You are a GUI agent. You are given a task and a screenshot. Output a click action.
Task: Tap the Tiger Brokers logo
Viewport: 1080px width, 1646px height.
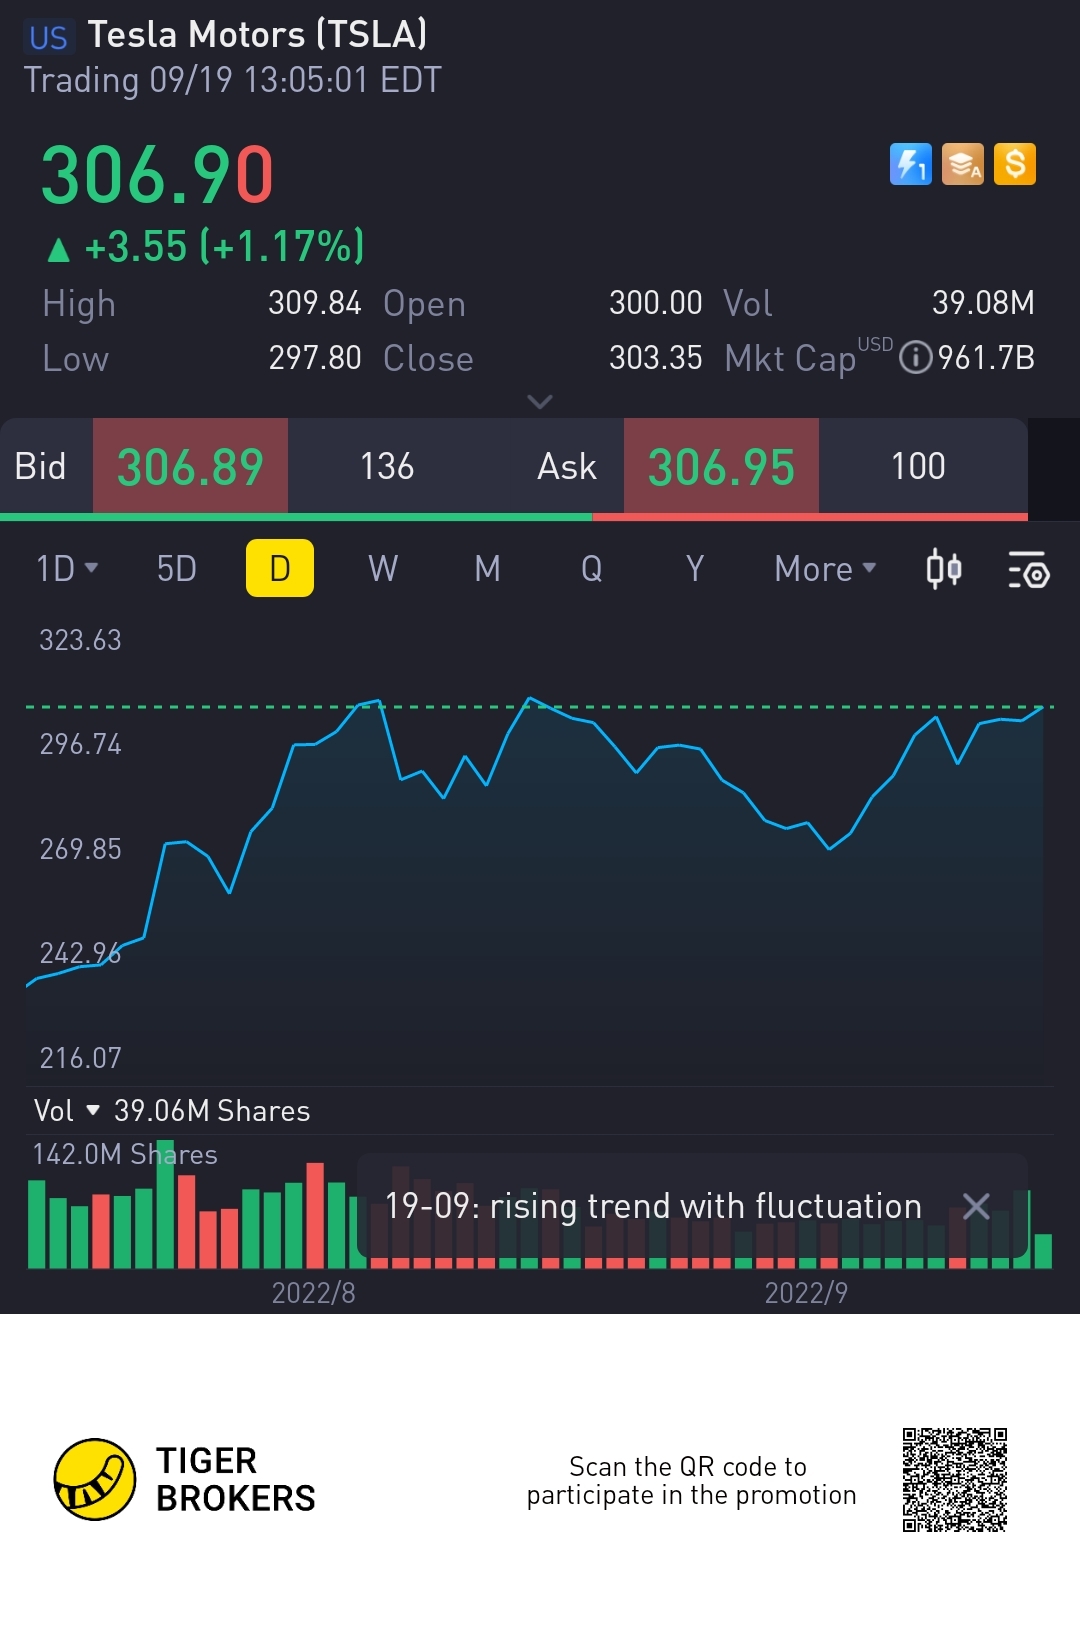[x=184, y=1480]
